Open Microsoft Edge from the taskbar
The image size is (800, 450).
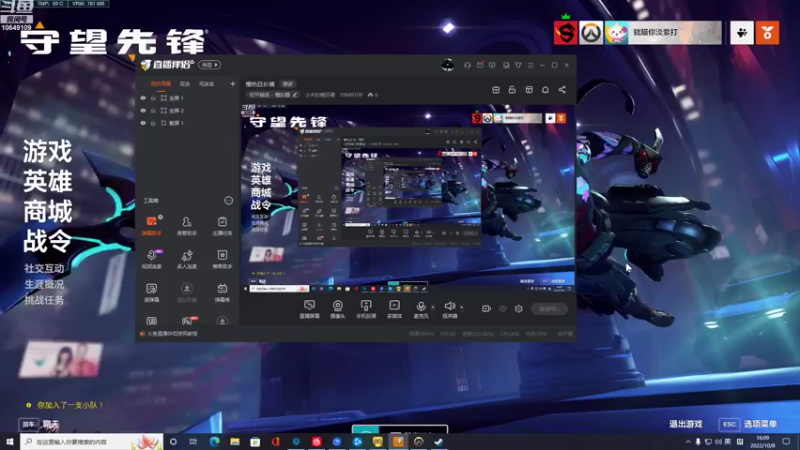tap(214, 441)
